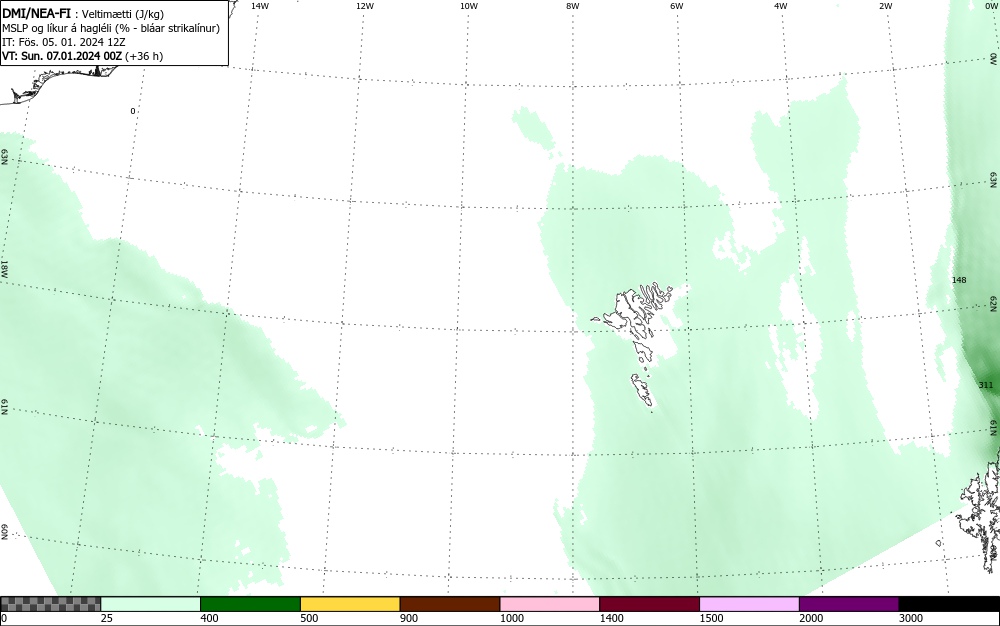This screenshot has width=1000, height=626.
Task: Click the 10W longitude label
Action: pos(469,6)
